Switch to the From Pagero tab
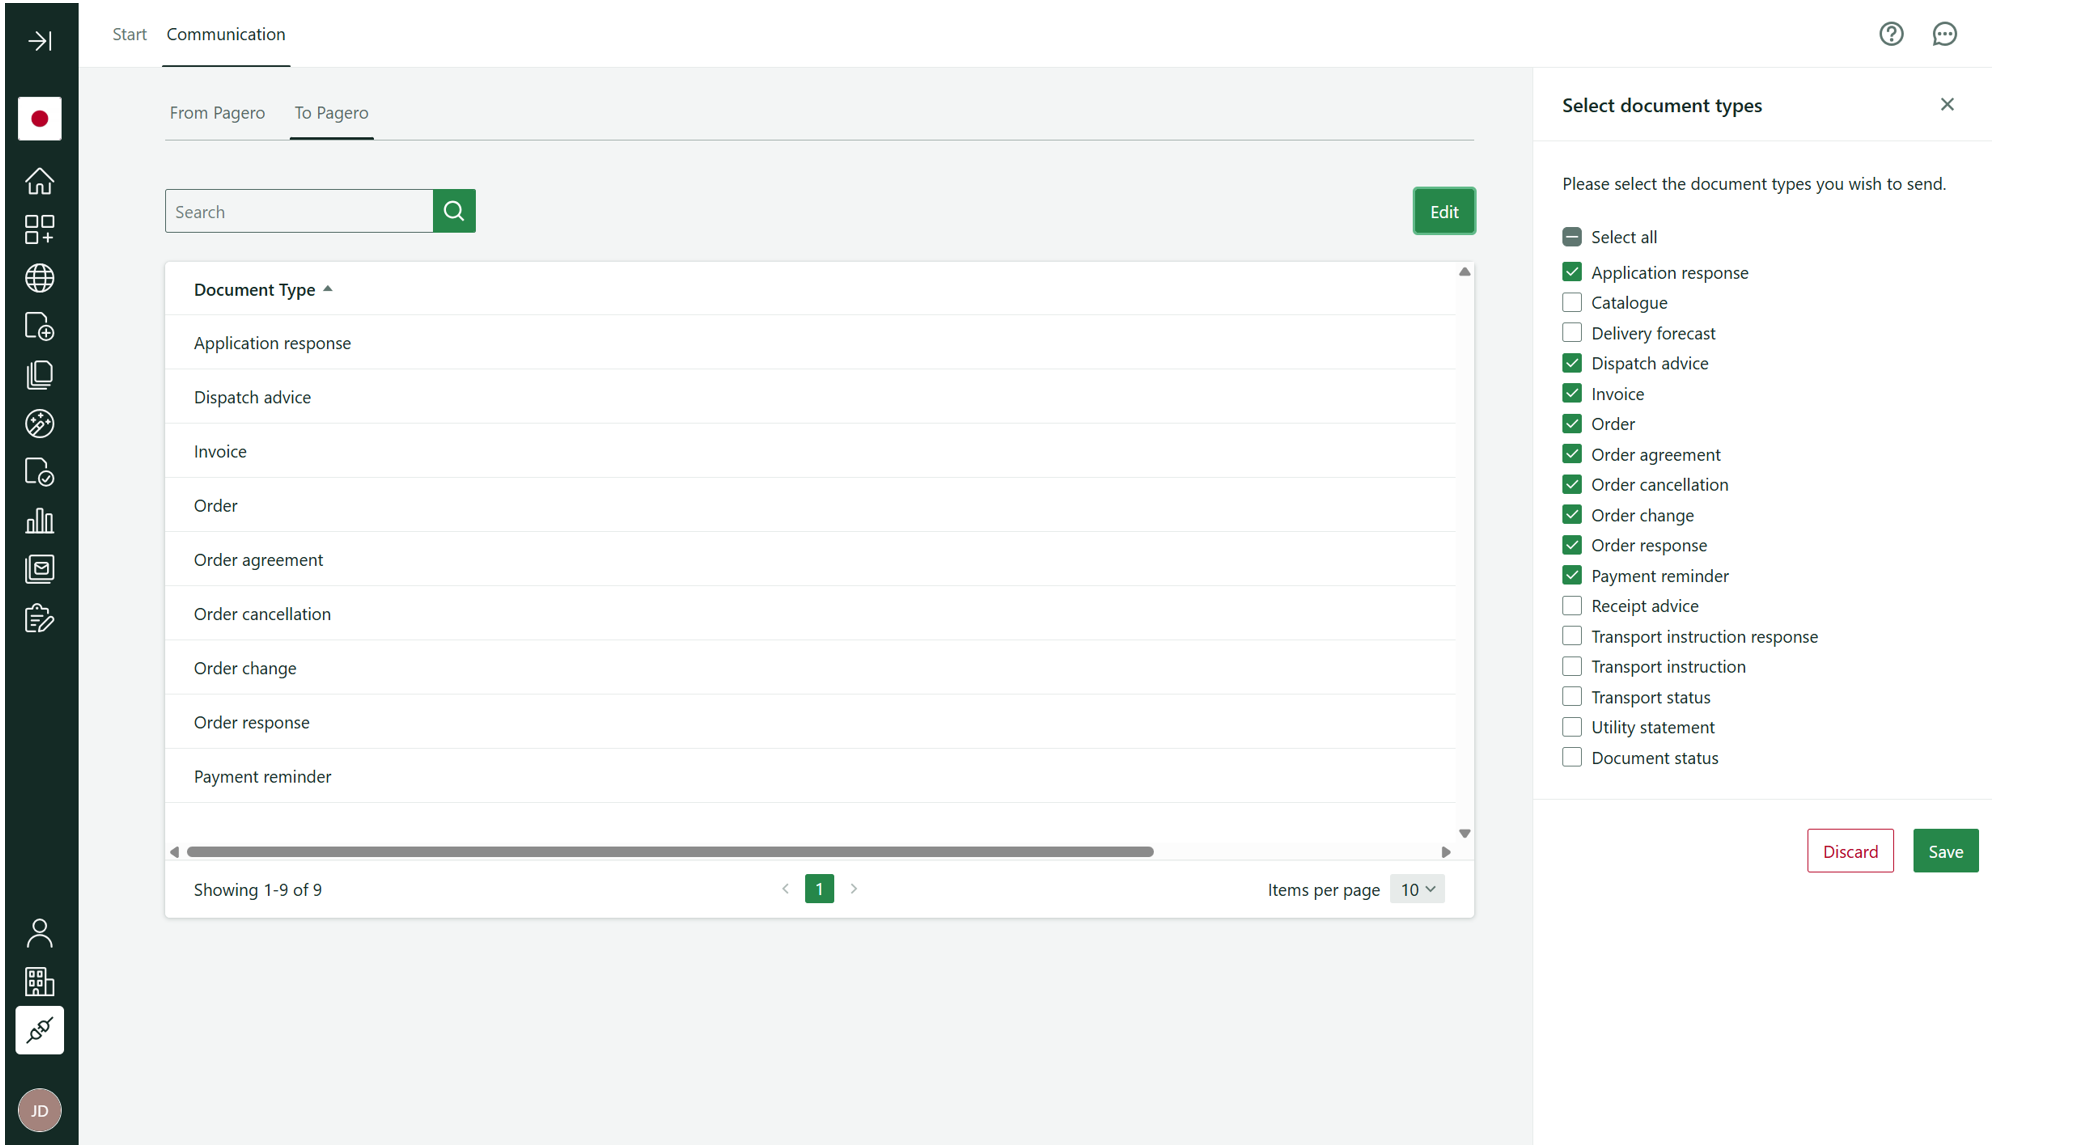The image size is (2085, 1146). [217, 112]
